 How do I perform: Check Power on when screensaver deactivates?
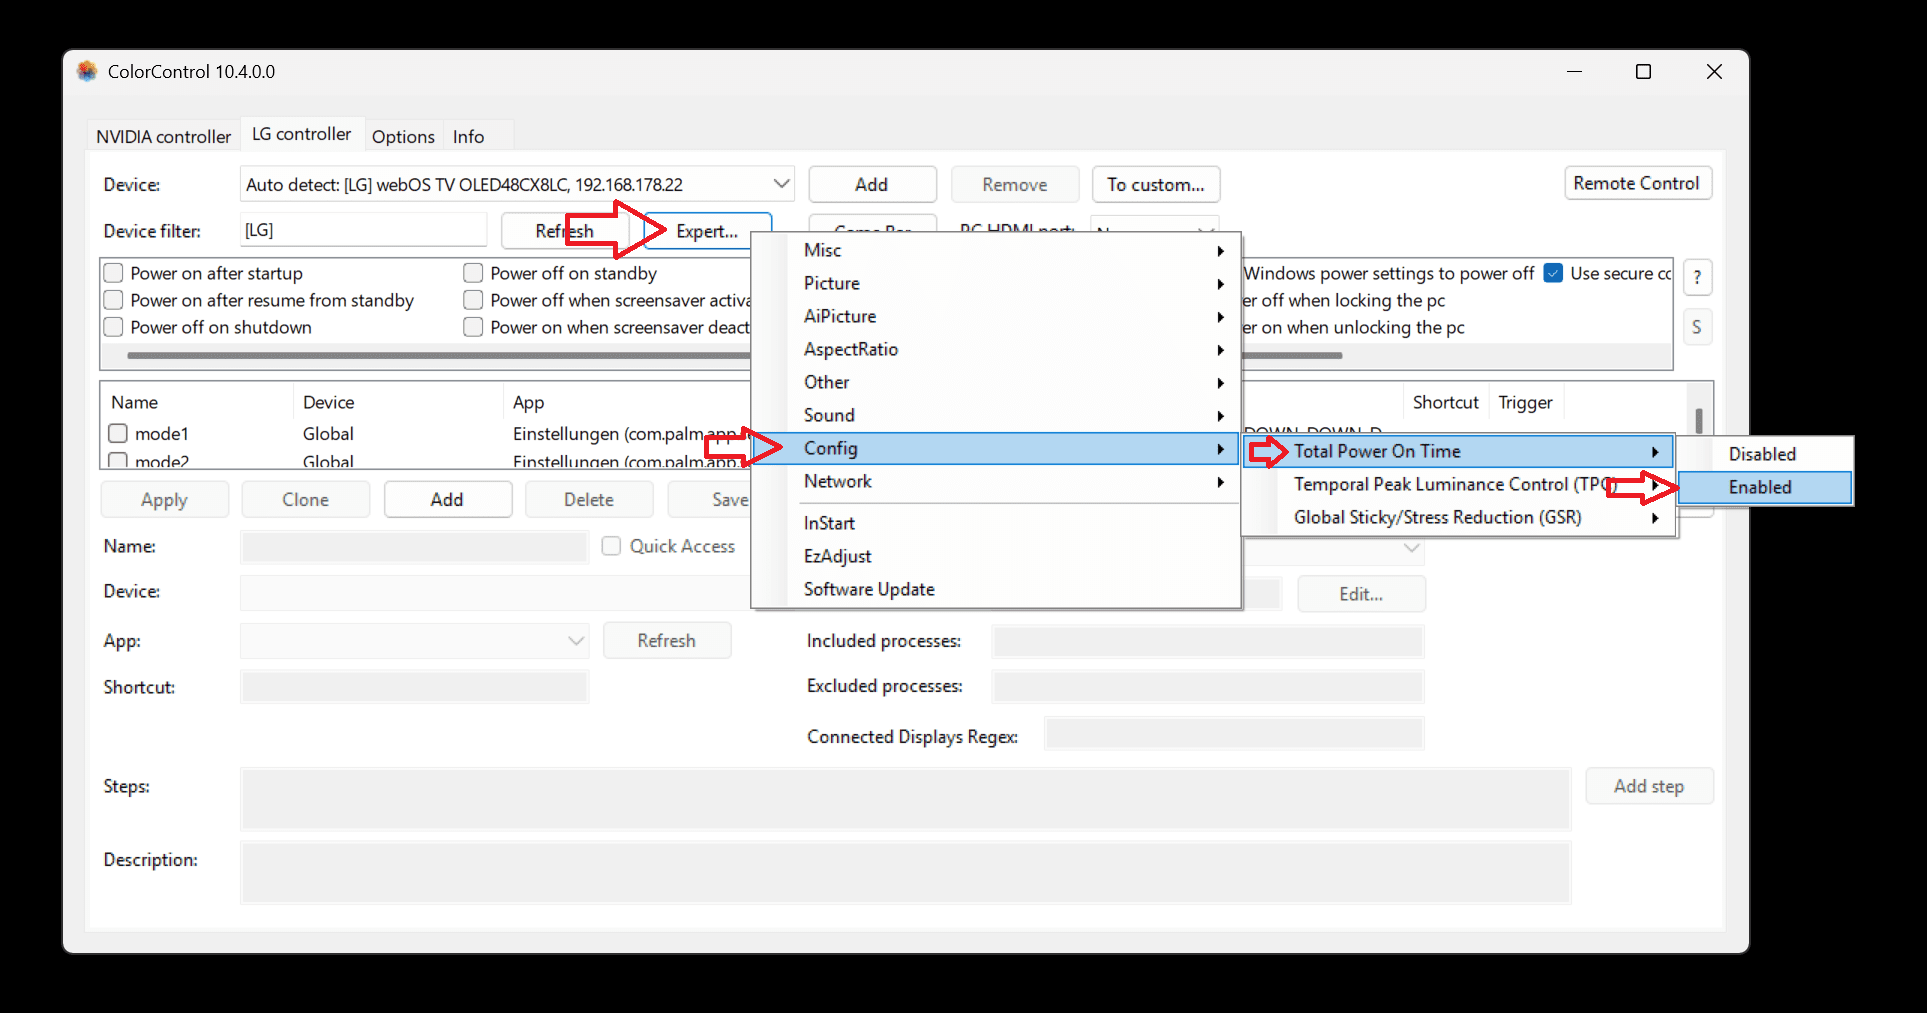click(x=473, y=327)
